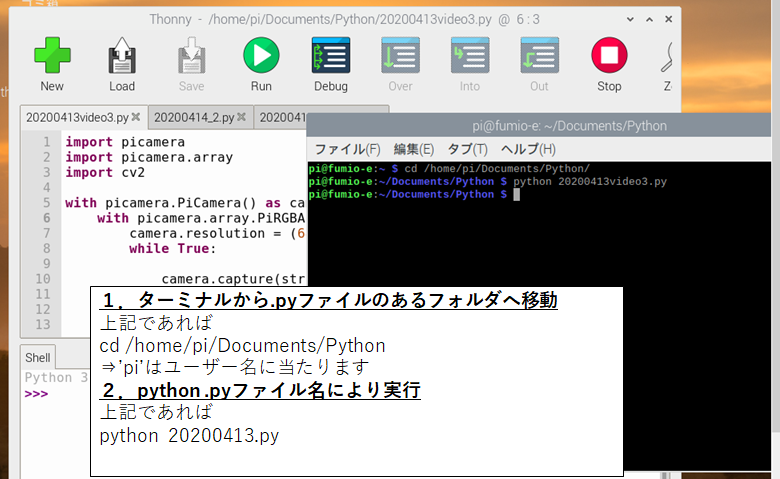Click the 'while True:' line in editor
Viewport: 780px width, 479px height.
pyautogui.click(x=172, y=249)
